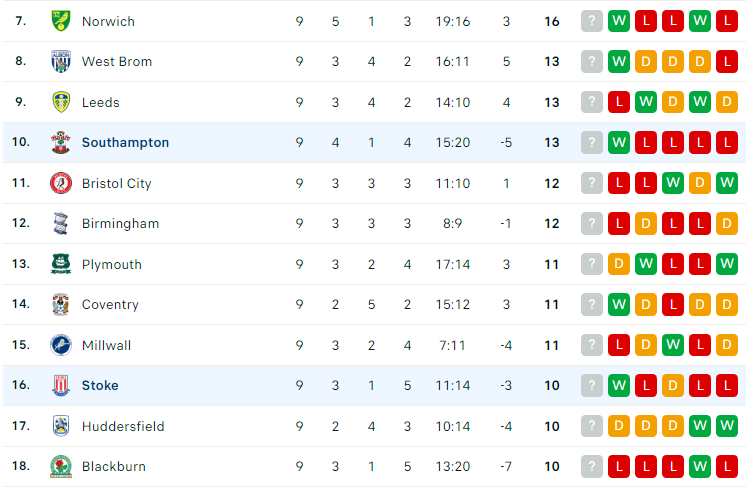Open the Huddersfield club badge

[61, 426]
